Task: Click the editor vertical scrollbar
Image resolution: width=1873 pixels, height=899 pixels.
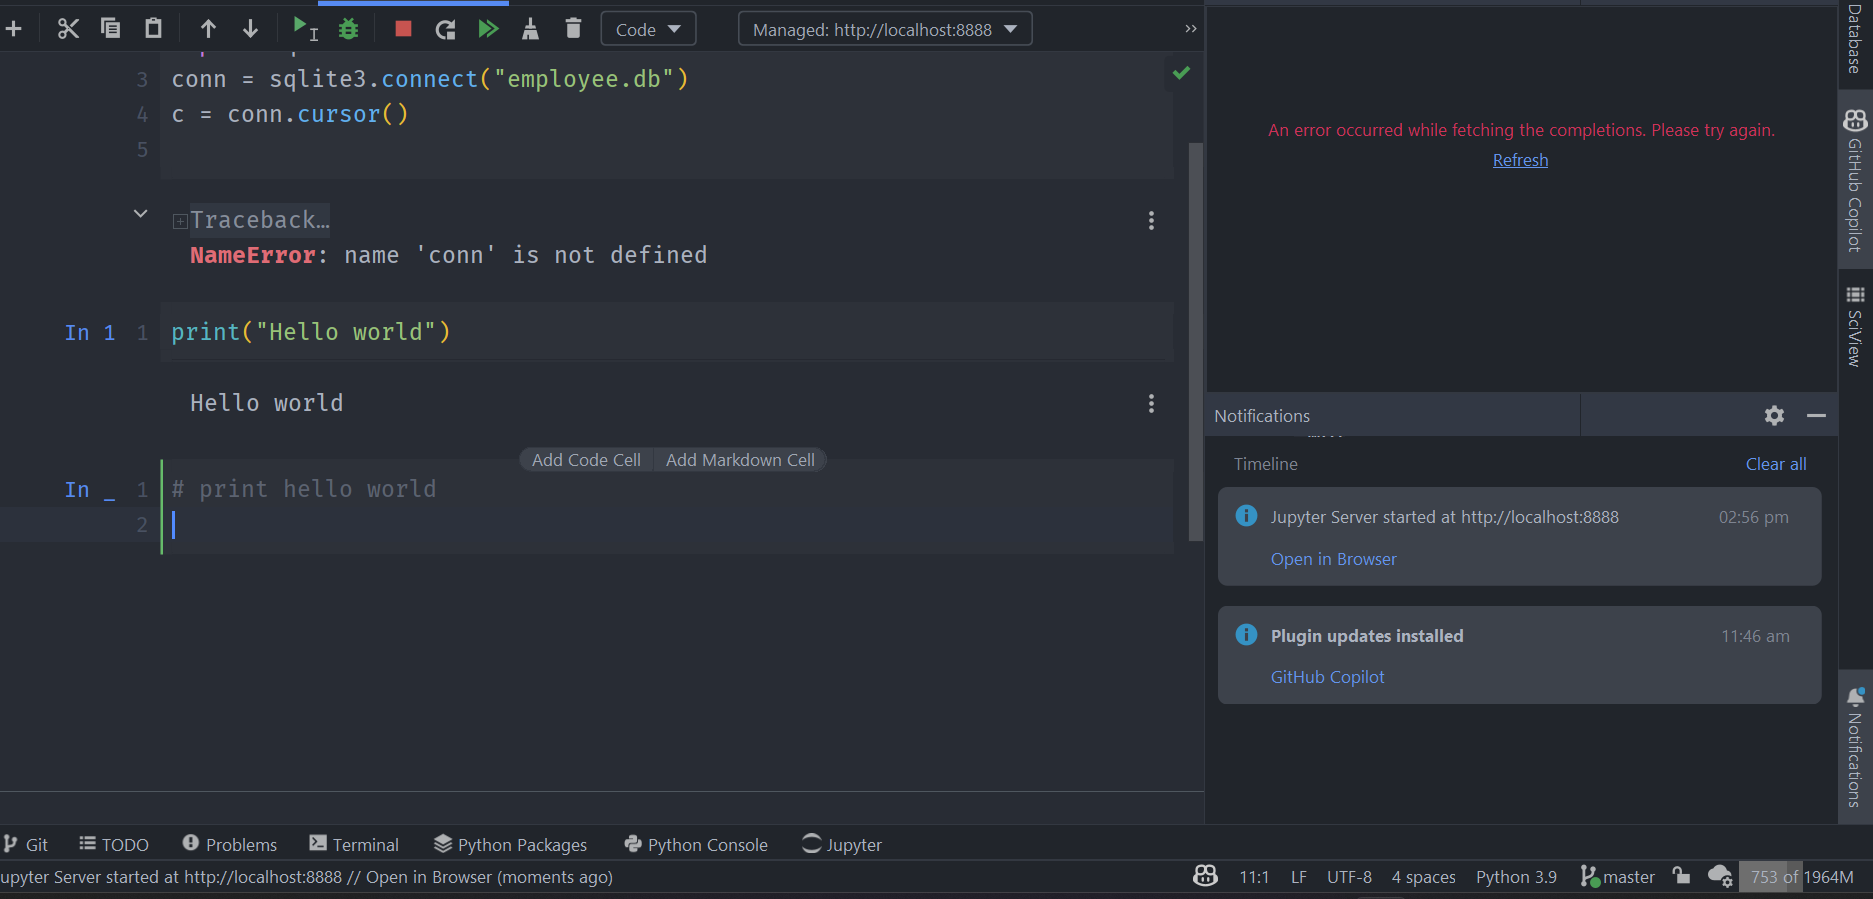Action: pyautogui.click(x=1195, y=342)
